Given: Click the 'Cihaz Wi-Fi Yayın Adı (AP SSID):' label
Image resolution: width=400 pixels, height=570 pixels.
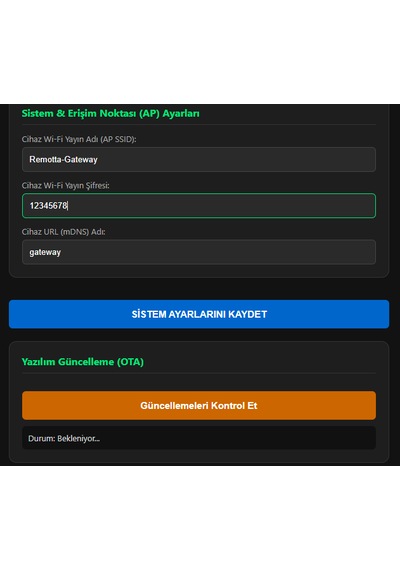Looking at the screenshot, I should pos(79,139).
